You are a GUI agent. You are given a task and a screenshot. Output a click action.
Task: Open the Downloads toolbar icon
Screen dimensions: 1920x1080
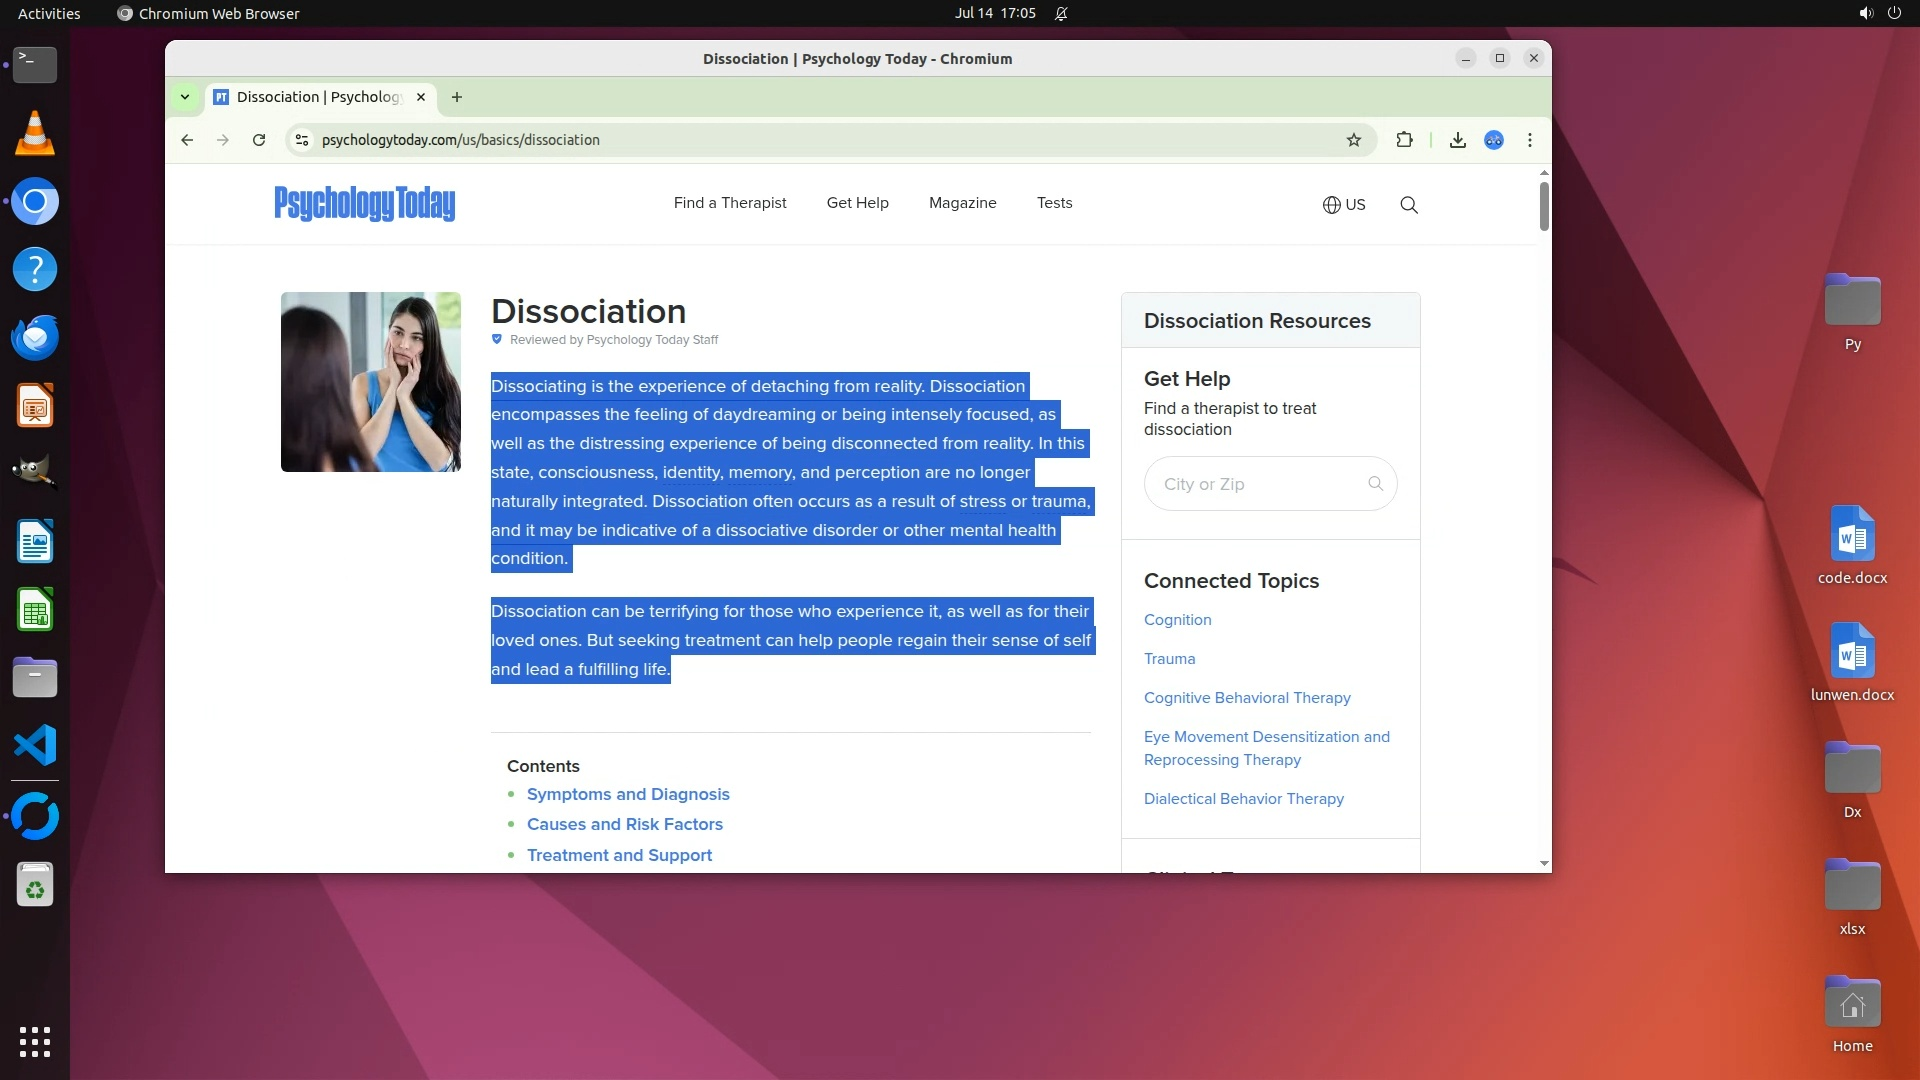click(x=1457, y=140)
